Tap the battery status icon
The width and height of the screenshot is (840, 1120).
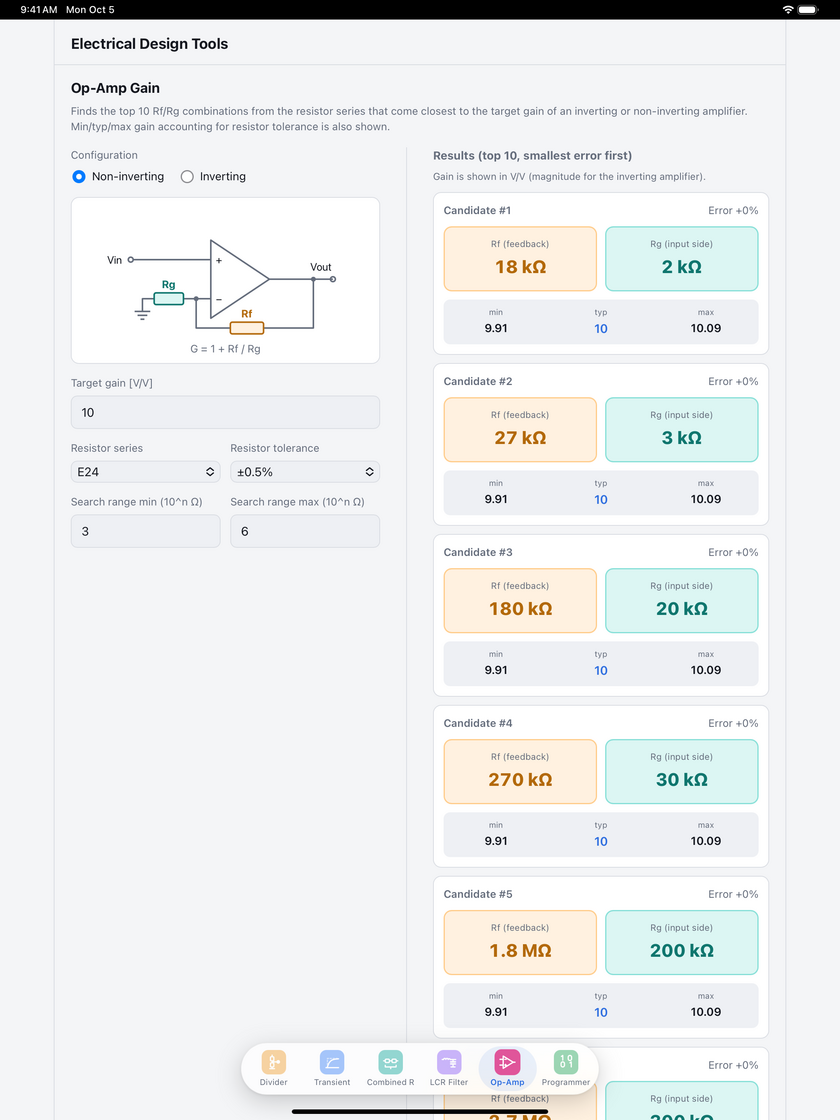point(808,9)
